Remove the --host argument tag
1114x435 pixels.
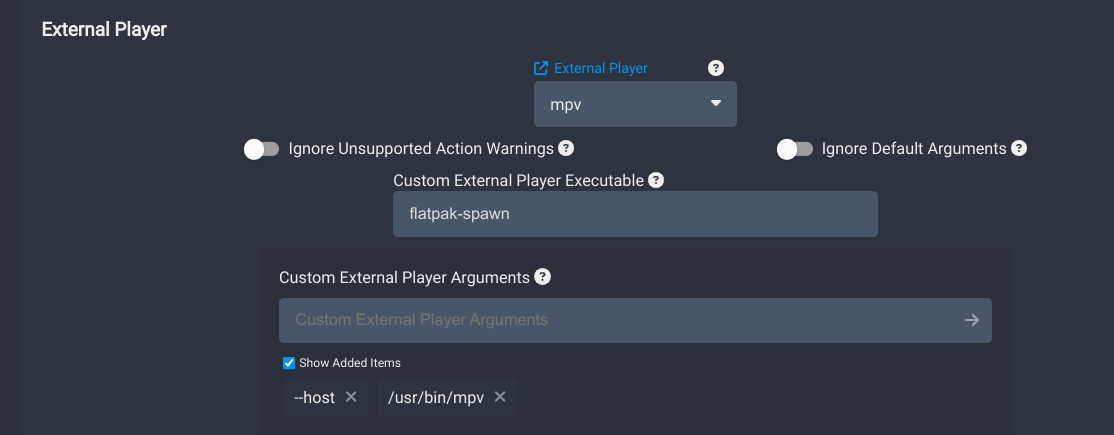click(351, 397)
